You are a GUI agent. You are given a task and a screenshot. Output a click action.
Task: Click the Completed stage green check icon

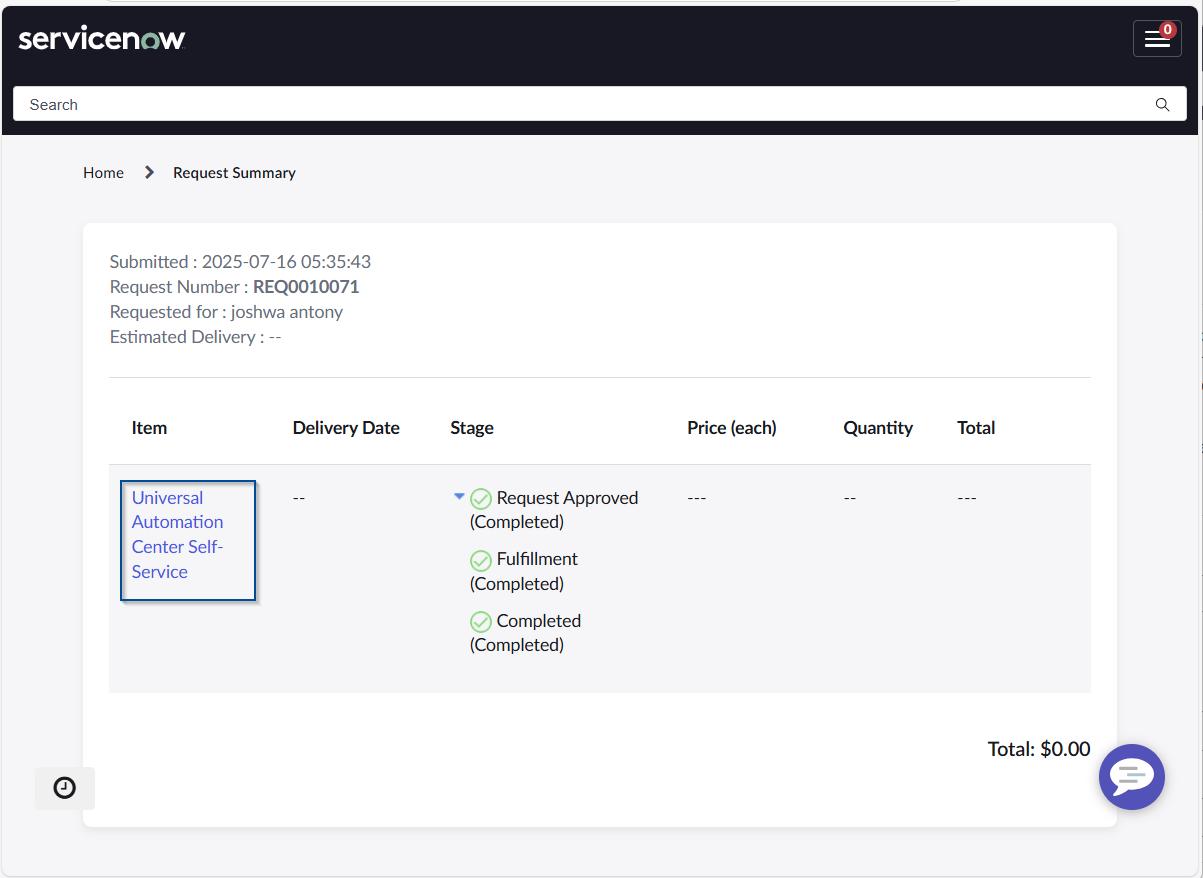[481, 622]
